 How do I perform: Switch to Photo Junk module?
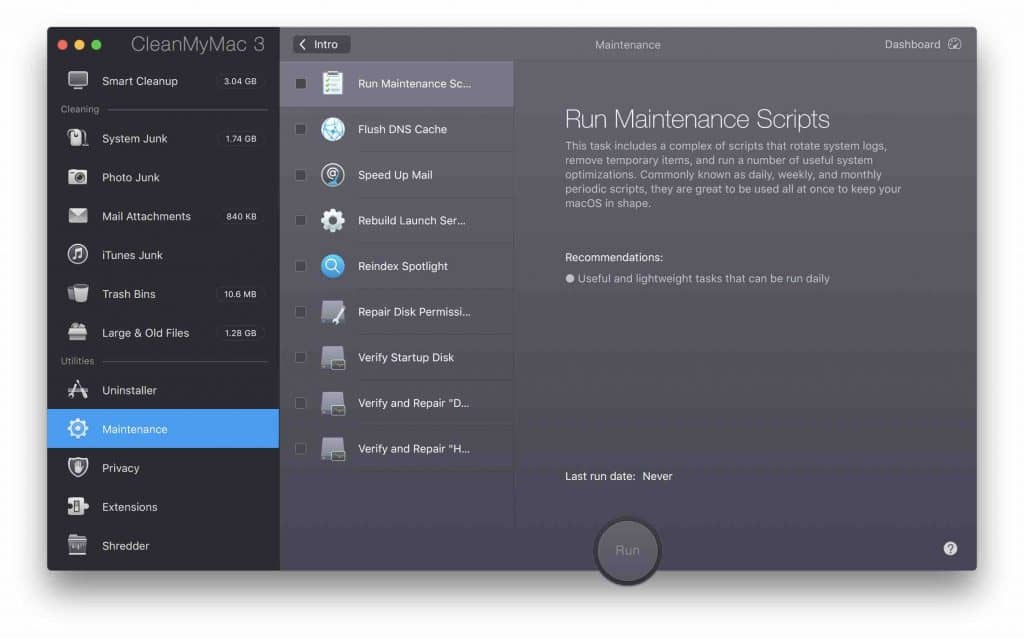(x=163, y=177)
